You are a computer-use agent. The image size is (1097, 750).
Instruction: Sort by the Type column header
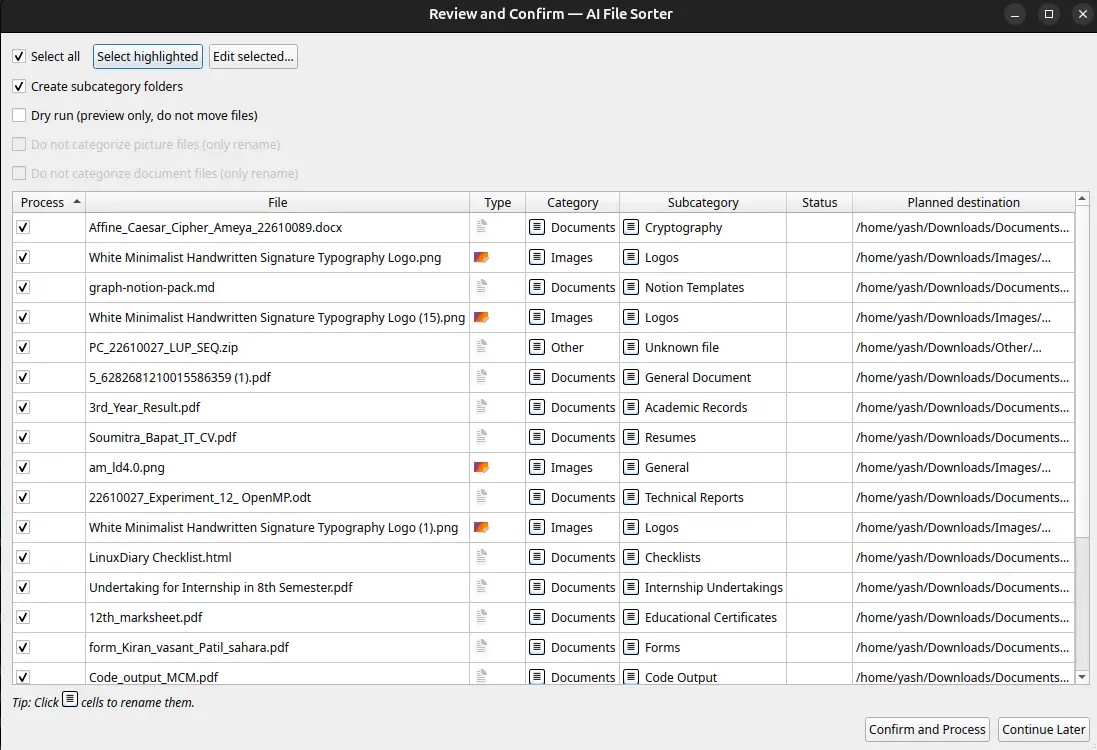point(497,202)
